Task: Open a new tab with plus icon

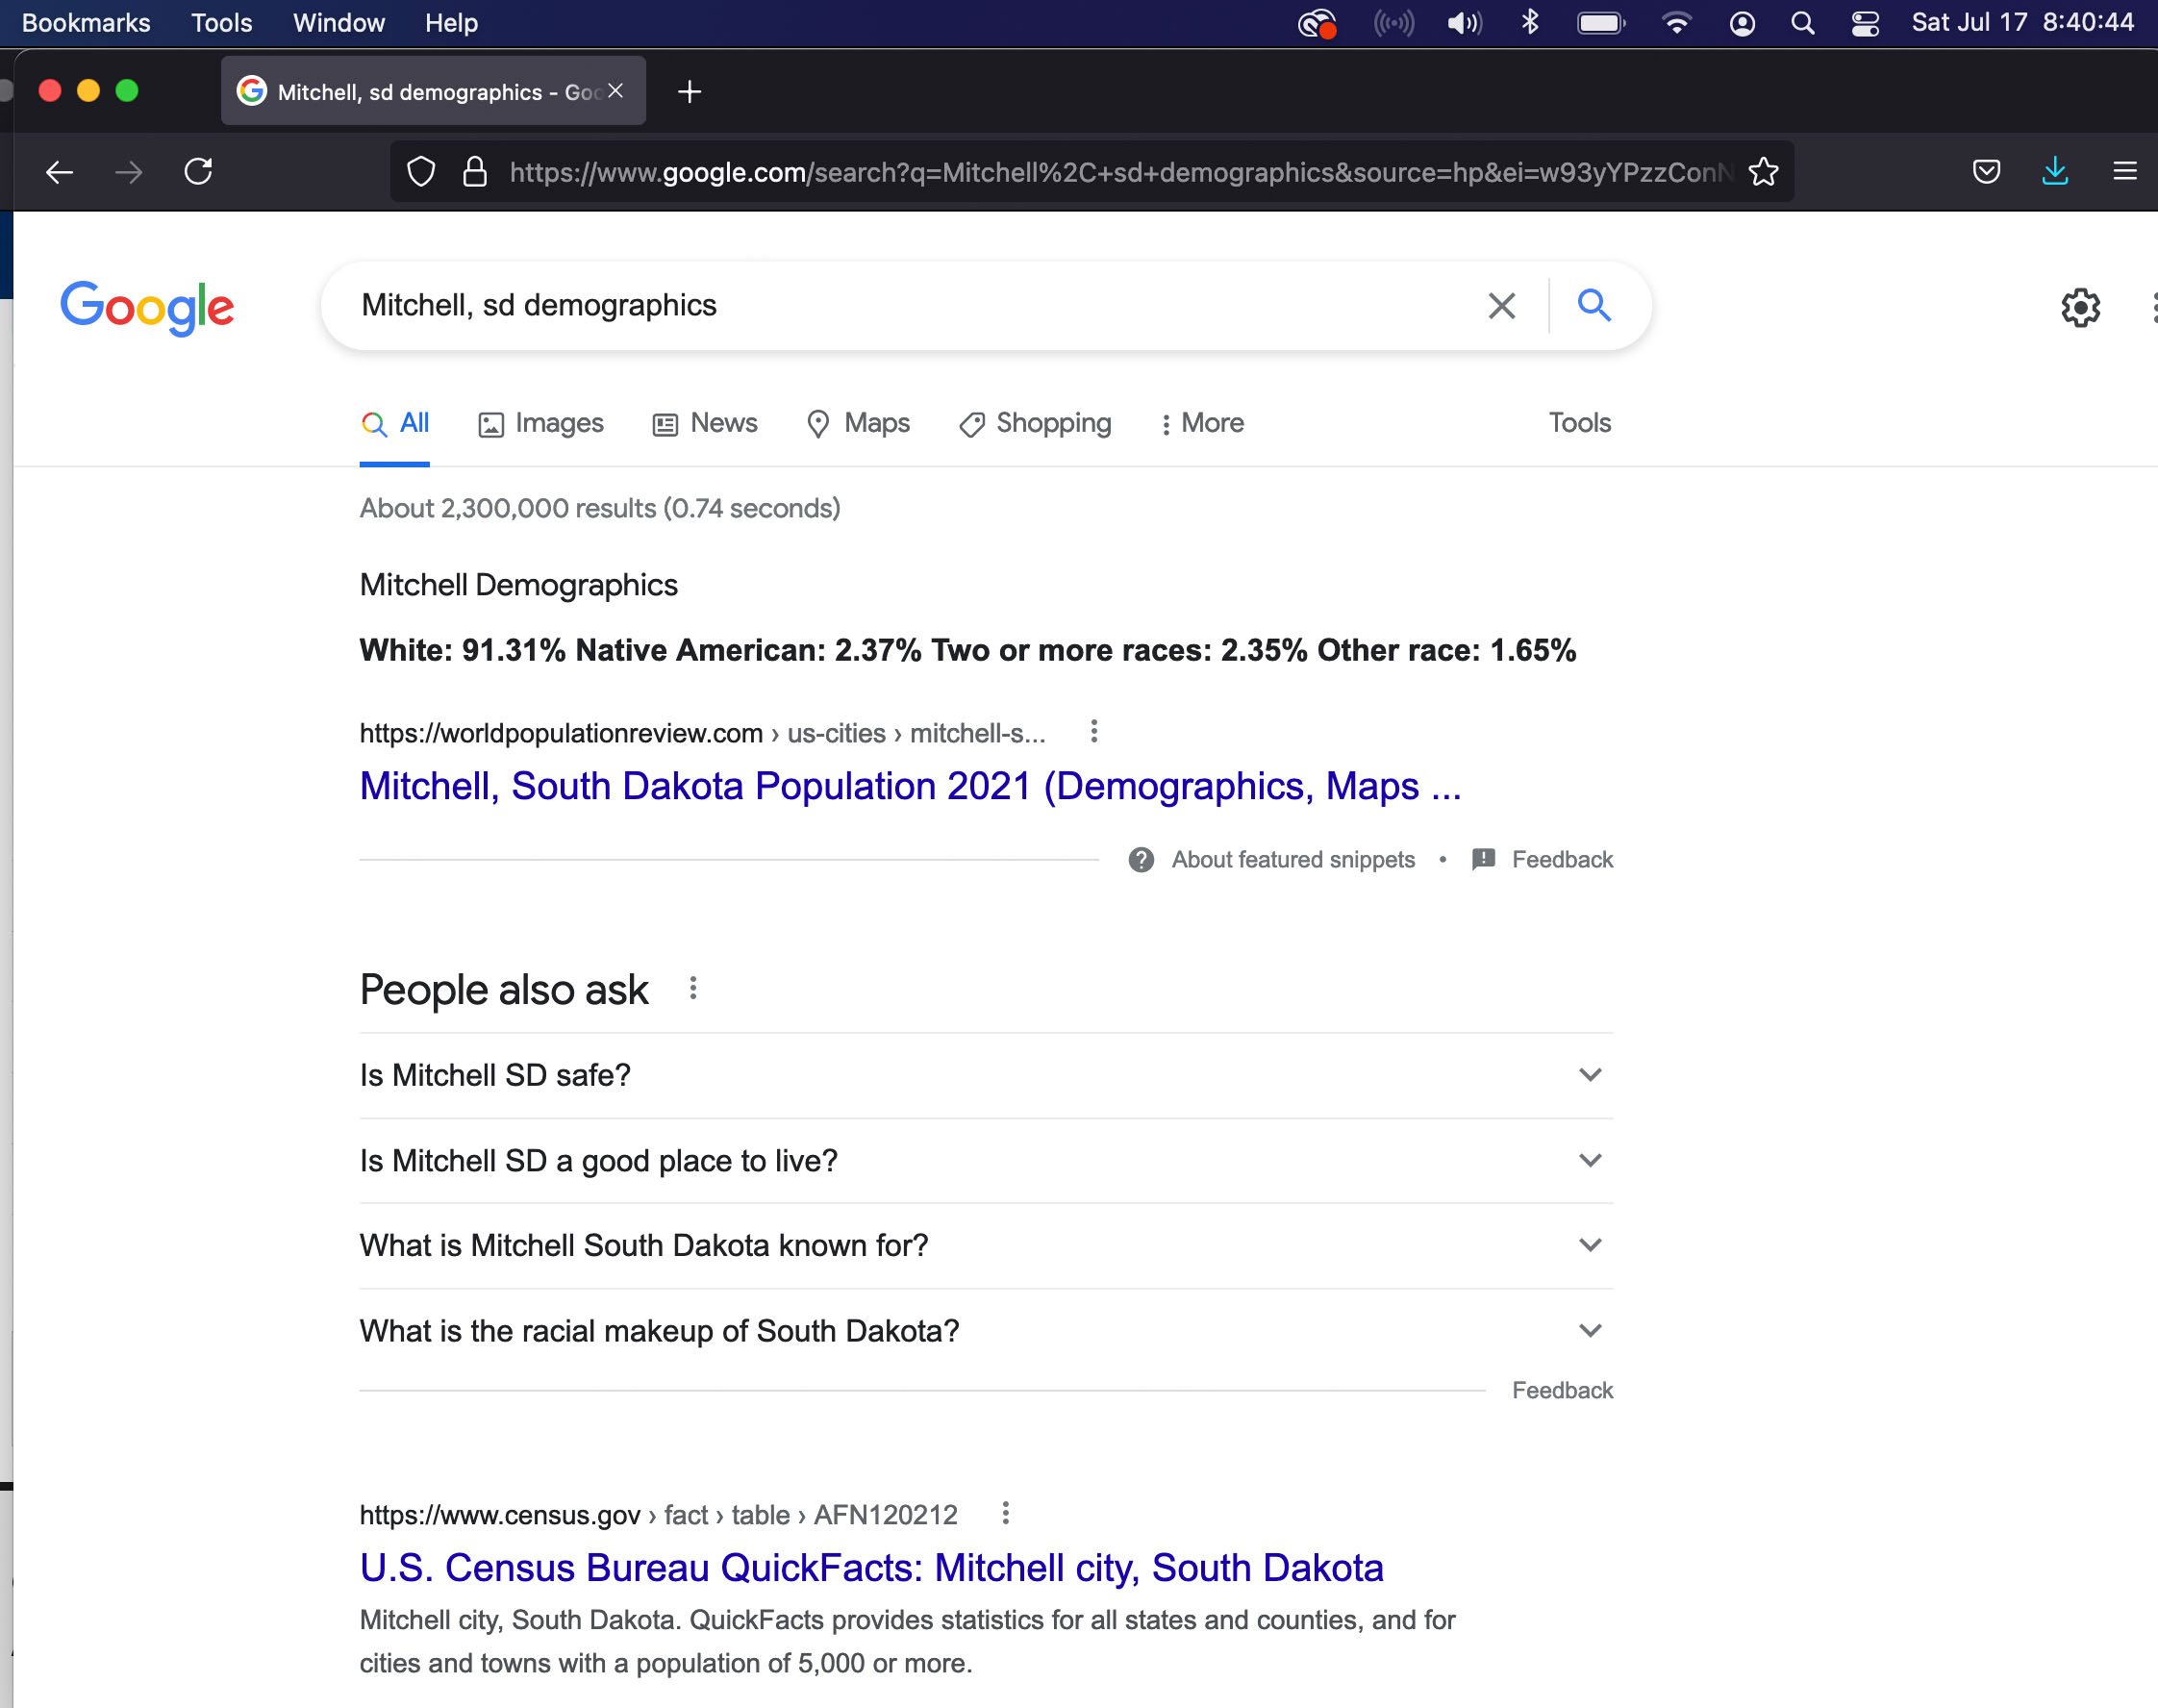Action: pos(689,92)
